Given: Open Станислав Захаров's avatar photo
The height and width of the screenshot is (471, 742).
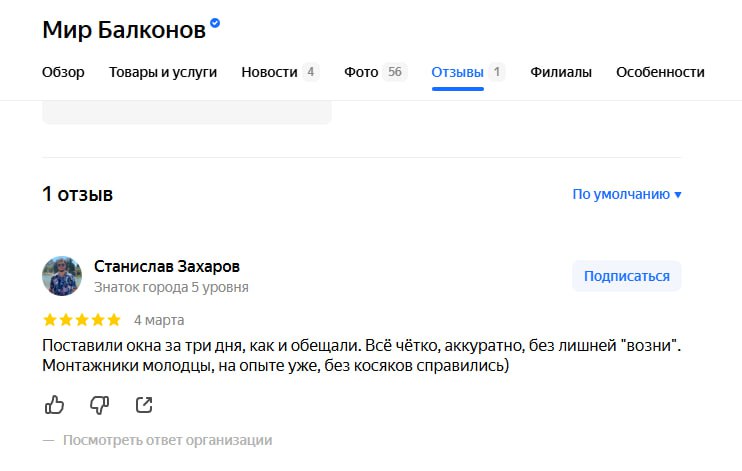Looking at the screenshot, I should click(62, 276).
